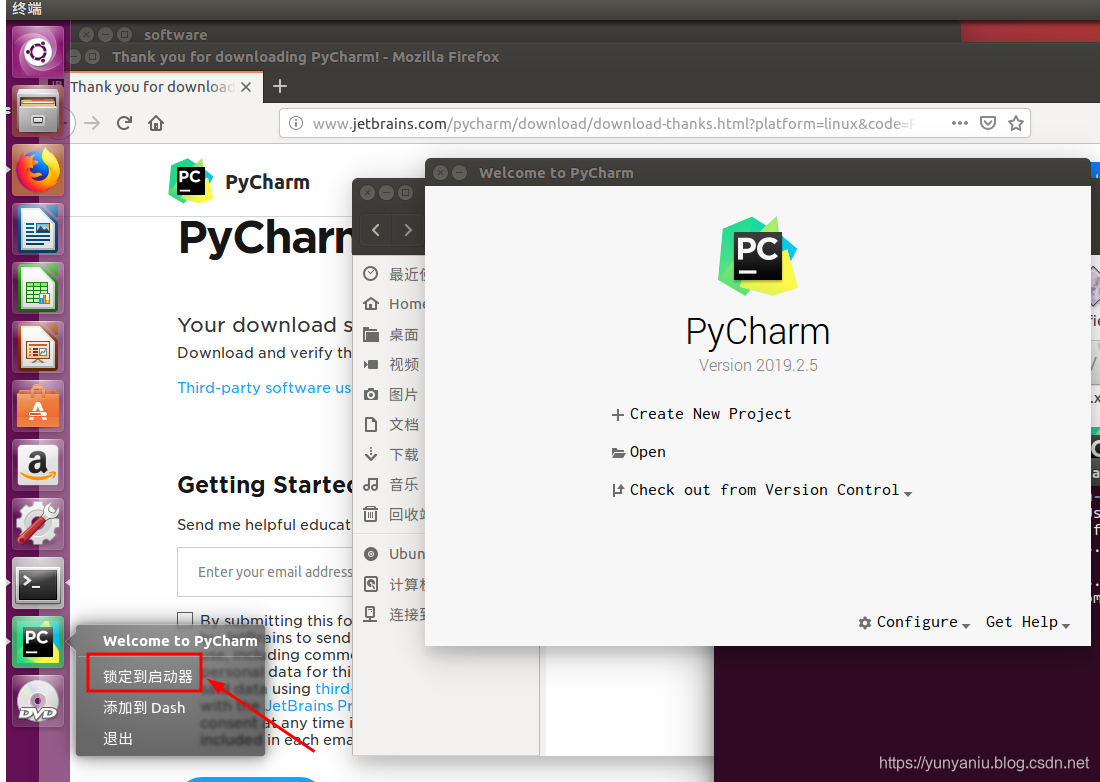Open 音乐 (Music) folder in sidebar
The height and width of the screenshot is (782, 1100).
coord(391,485)
